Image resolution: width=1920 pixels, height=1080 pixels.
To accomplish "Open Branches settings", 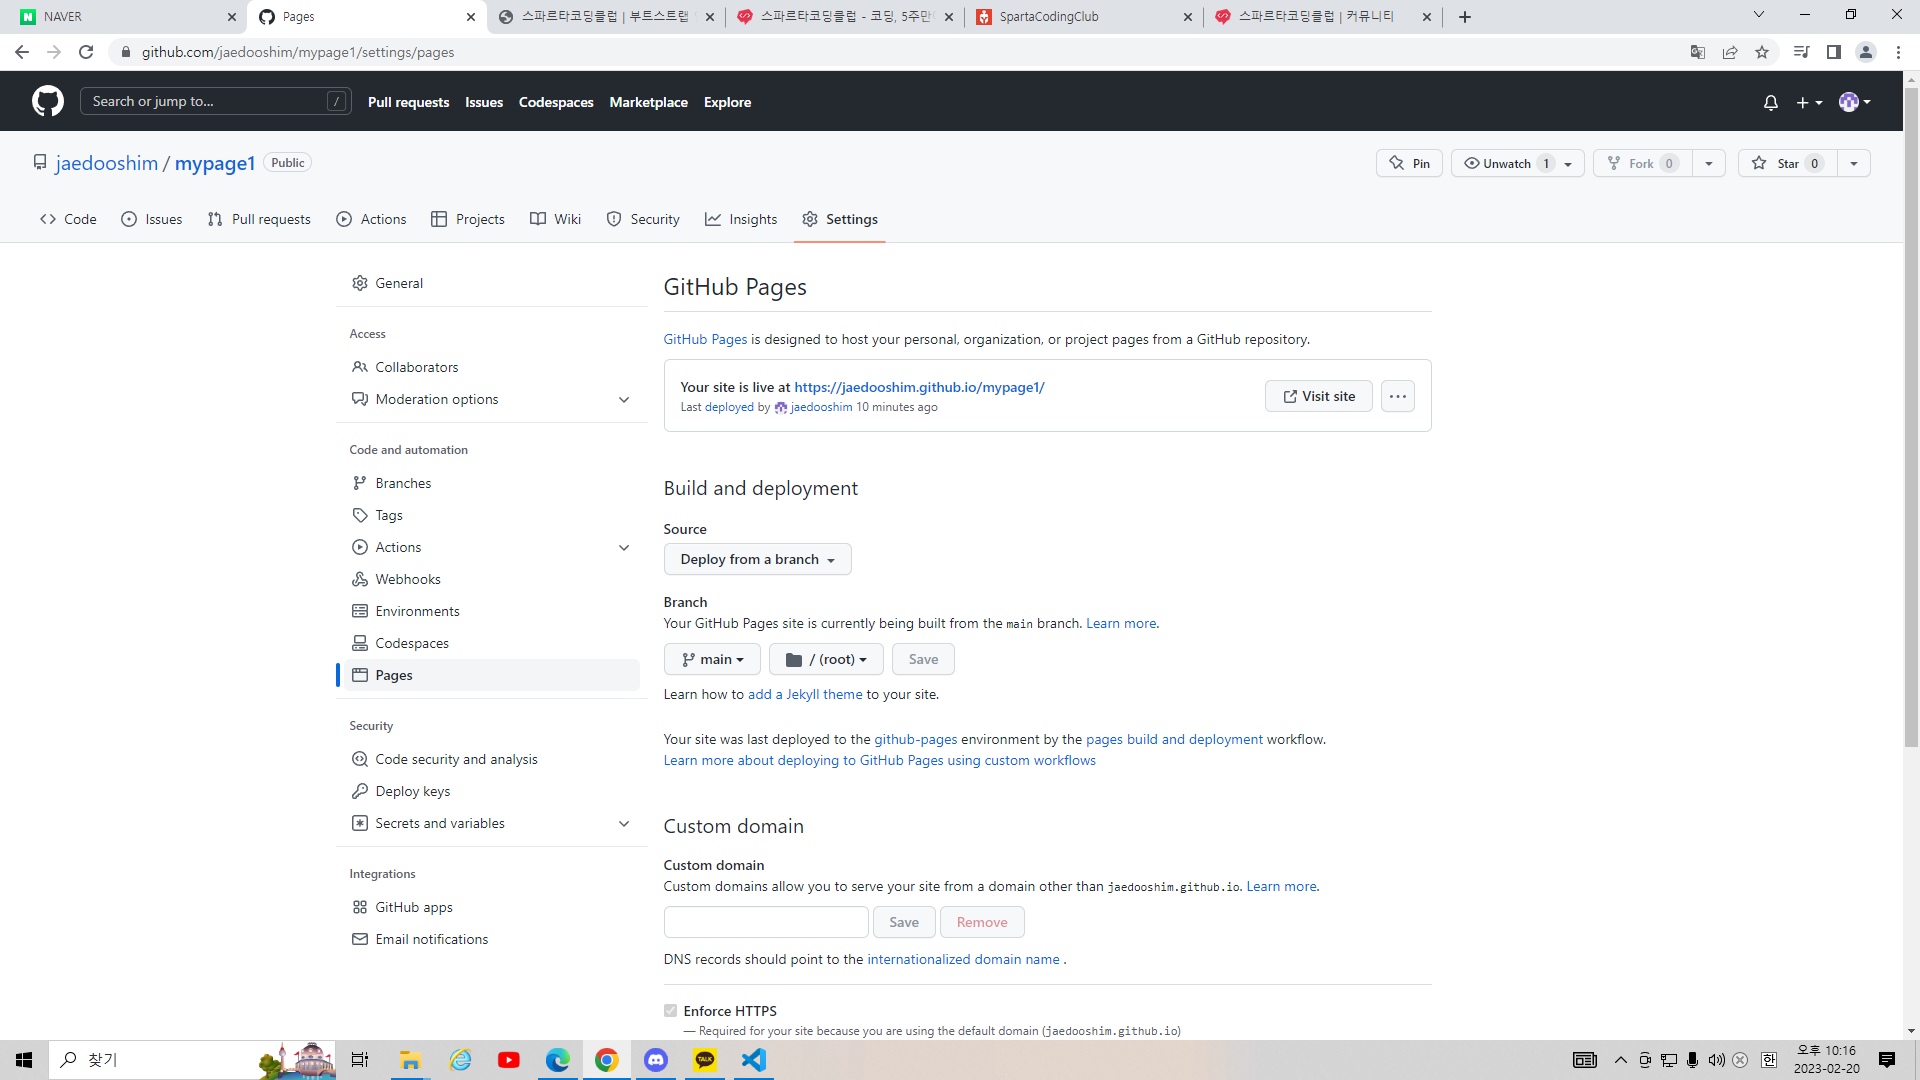I will [x=491, y=483].
